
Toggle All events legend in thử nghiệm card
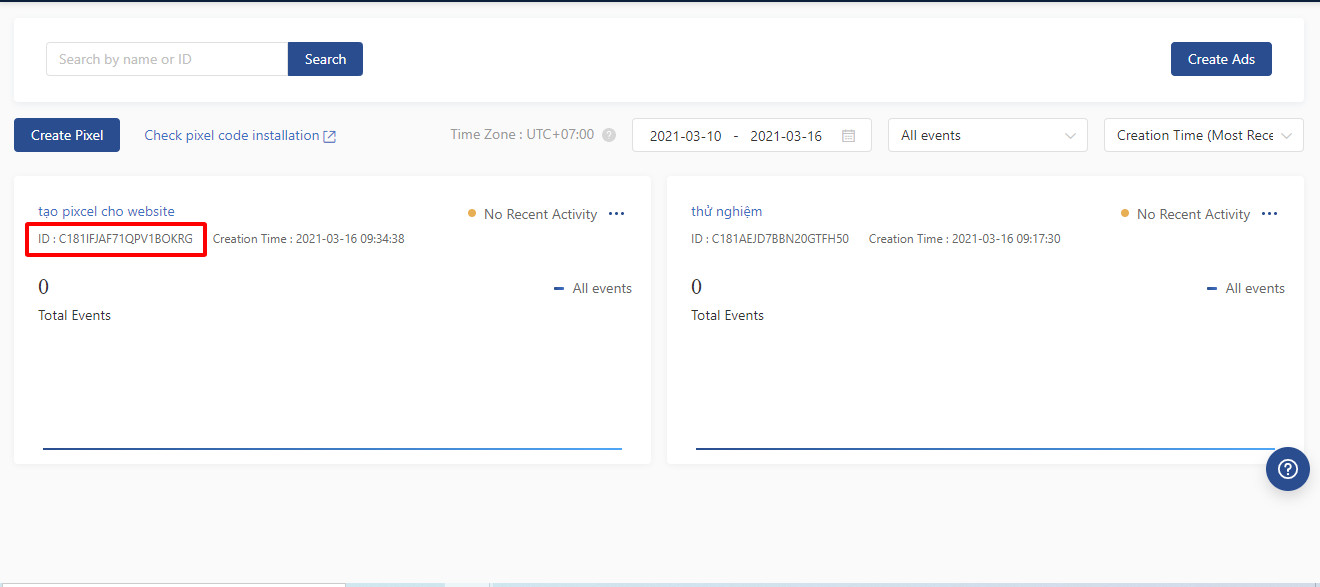click(x=1246, y=288)
